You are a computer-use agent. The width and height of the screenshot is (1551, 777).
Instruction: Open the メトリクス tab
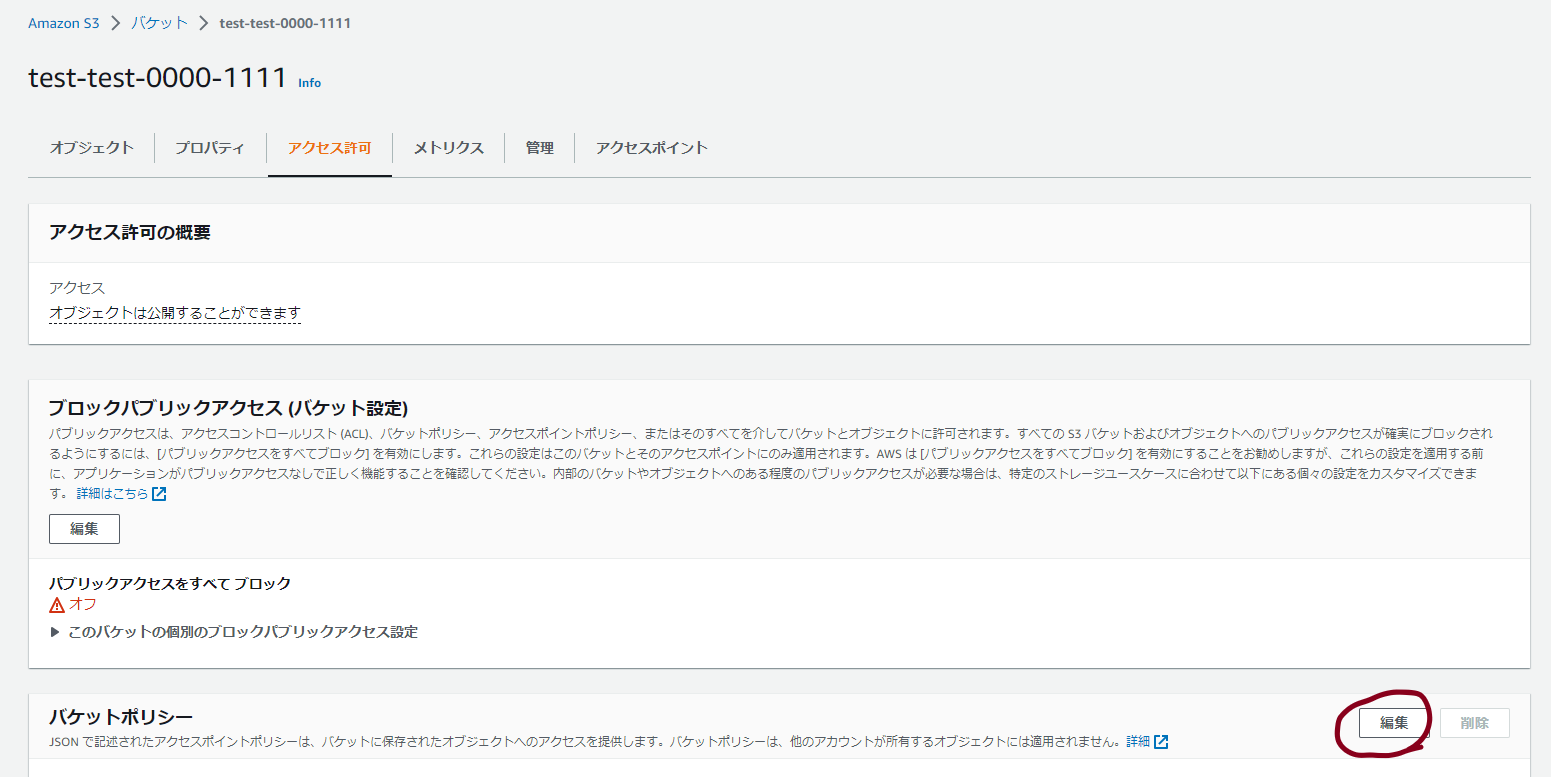[x=448, y=148]
